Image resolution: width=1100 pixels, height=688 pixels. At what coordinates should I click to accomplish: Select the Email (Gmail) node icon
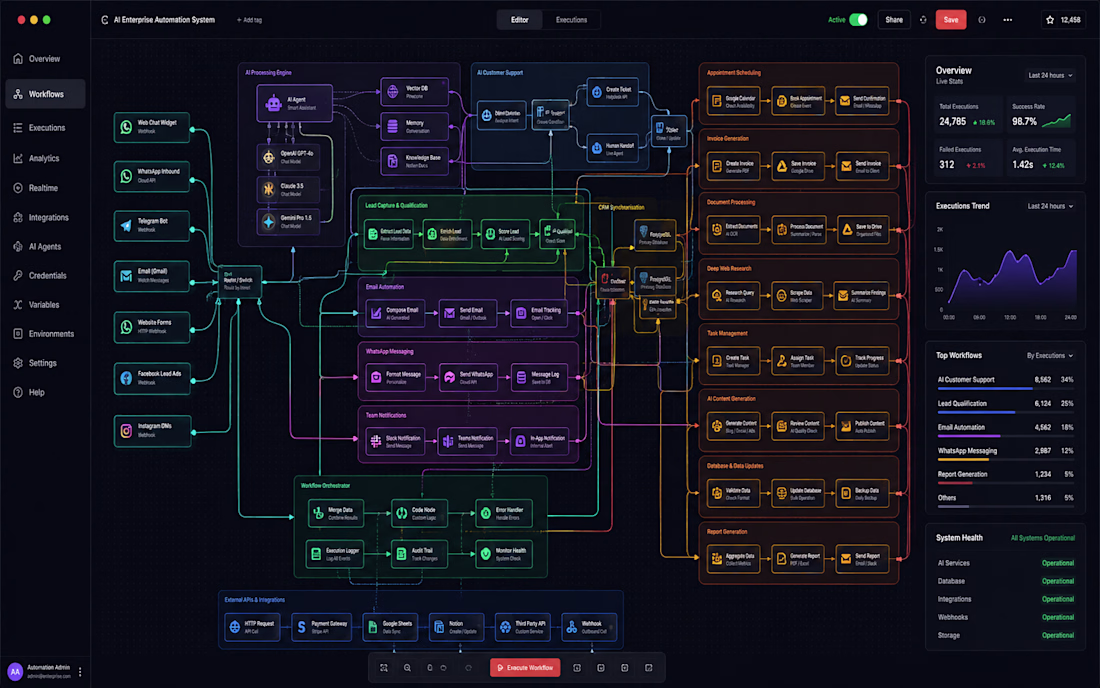[126, 276]
